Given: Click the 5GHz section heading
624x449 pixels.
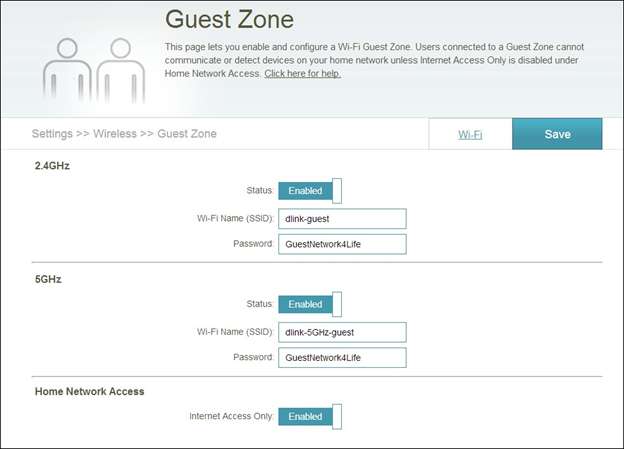Looking at the screenshot, I should pyautogui.click(x=48, y=279).
